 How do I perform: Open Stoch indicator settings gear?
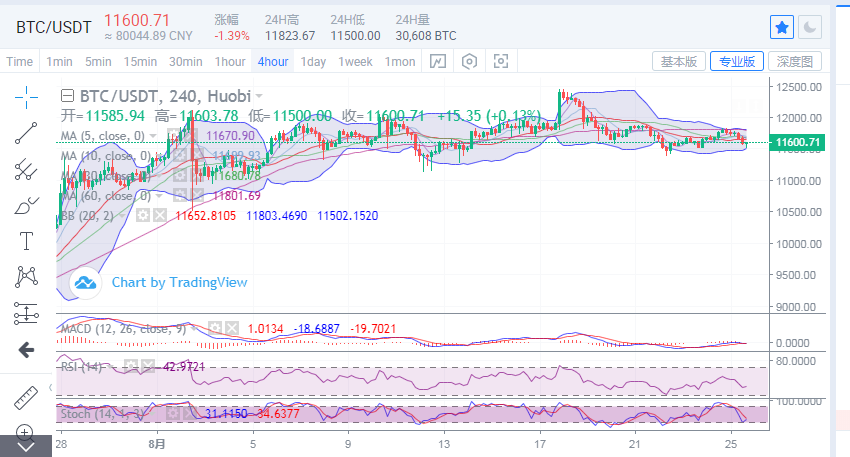172,414
